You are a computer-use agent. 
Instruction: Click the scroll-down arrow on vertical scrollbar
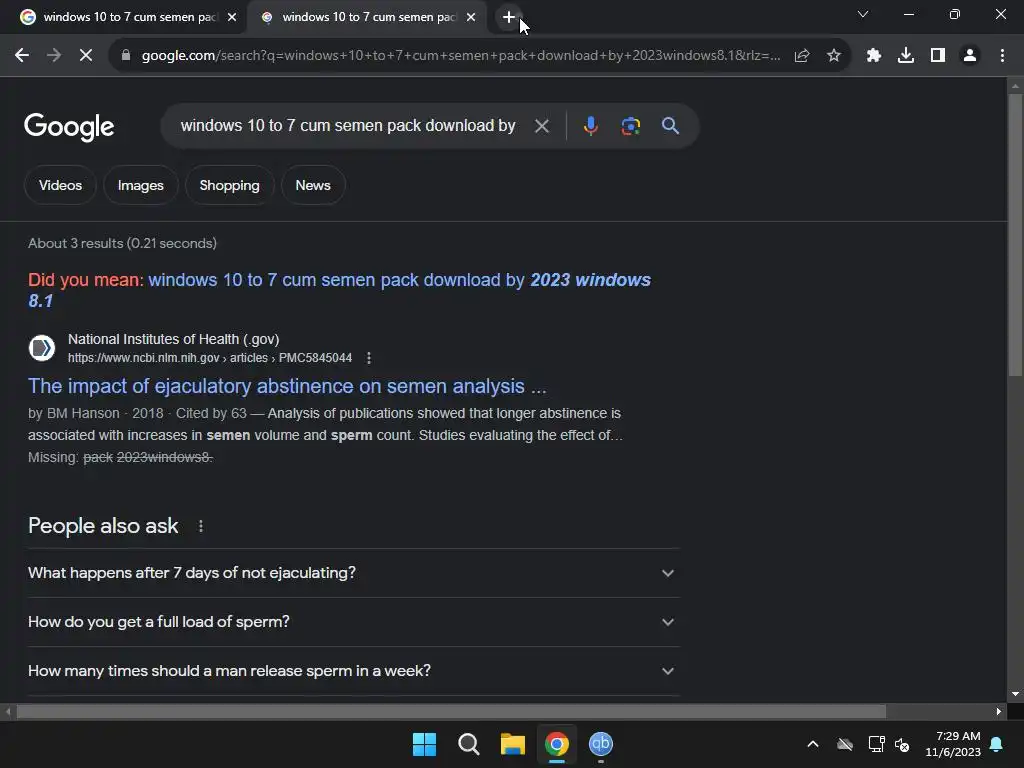tap(1015, 694)
